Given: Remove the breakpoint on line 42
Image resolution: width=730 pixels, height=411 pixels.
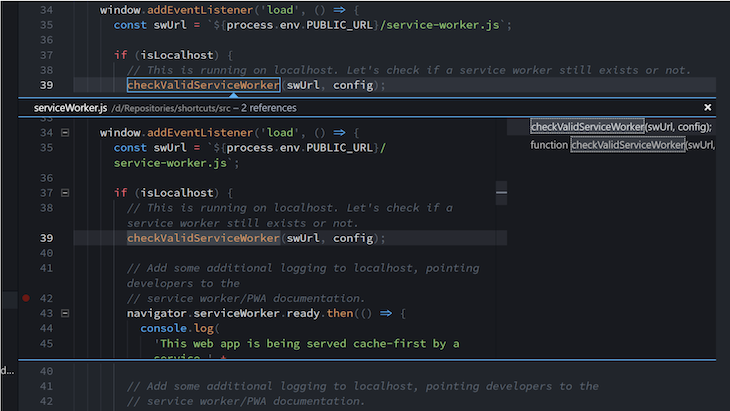Looking at the screenshot, I should pos(26,298).
